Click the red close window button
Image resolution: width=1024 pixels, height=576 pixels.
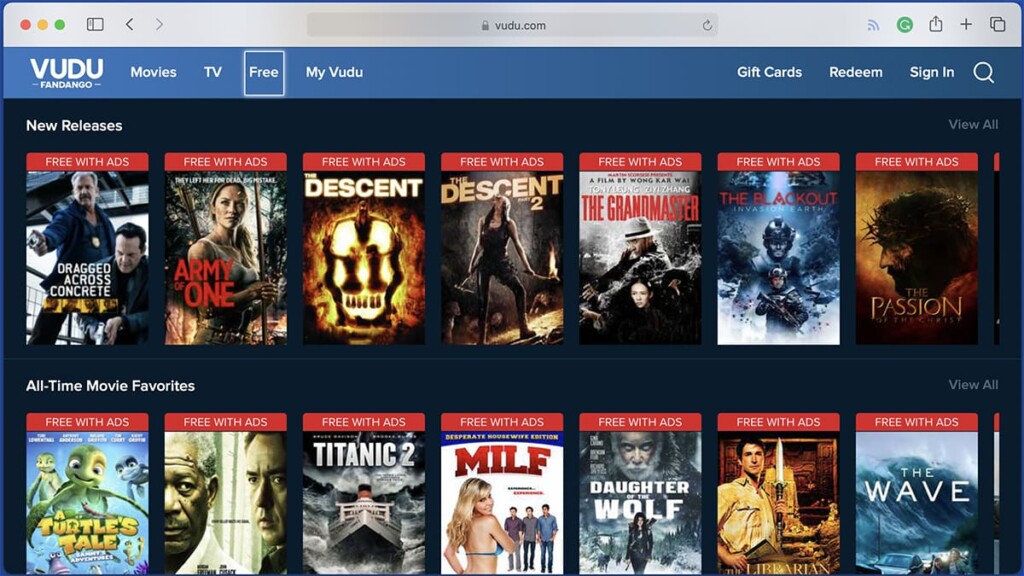[25, 25]
